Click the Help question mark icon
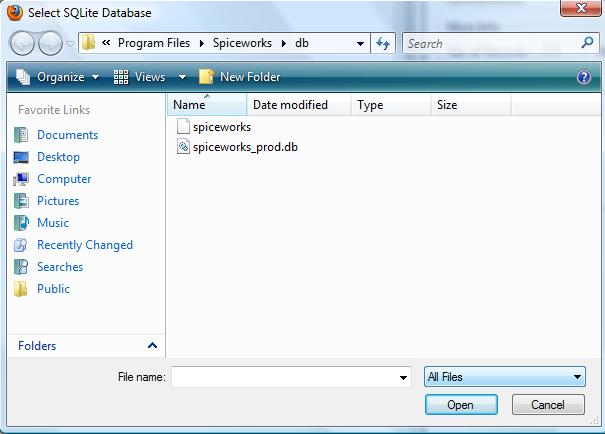 tap(584, 77)
